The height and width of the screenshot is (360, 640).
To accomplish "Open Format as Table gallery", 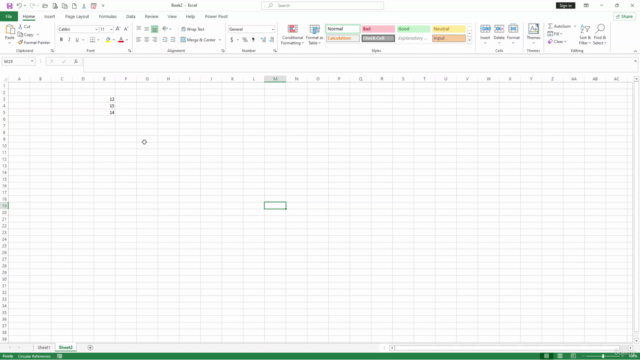I will [x=314, y=35].
